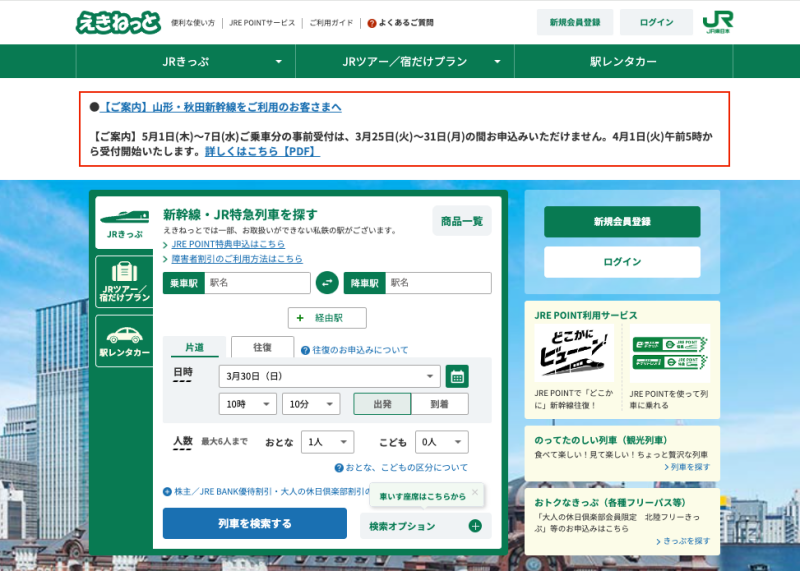Click the help icon for おとな、こどもの区分
The width and height of the screenshot is (800, 571).
[x=339, y=467]
